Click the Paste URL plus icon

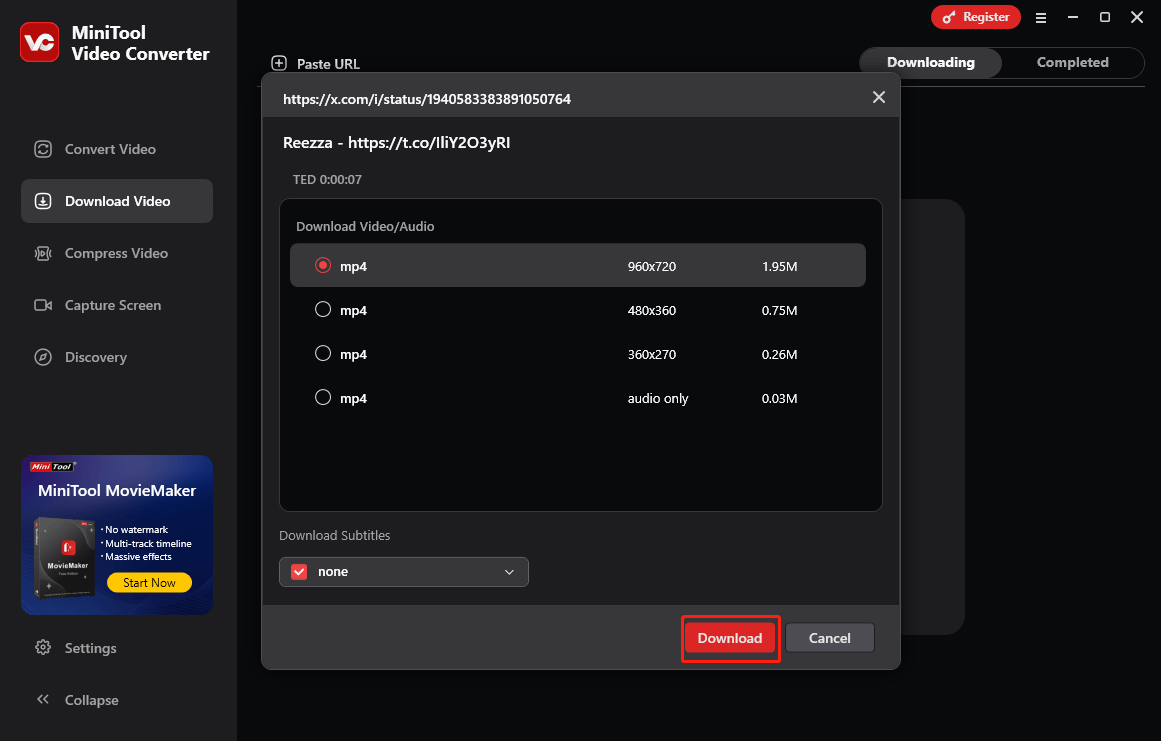(x=279, y=64)
